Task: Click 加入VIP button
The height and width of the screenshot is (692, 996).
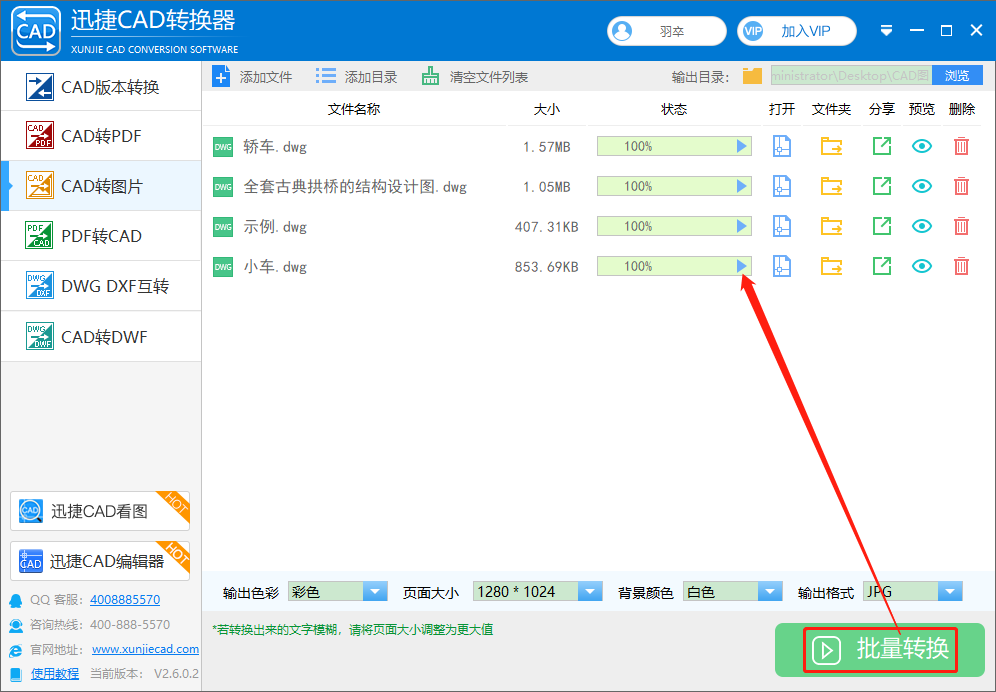Action: coord(797,31)
